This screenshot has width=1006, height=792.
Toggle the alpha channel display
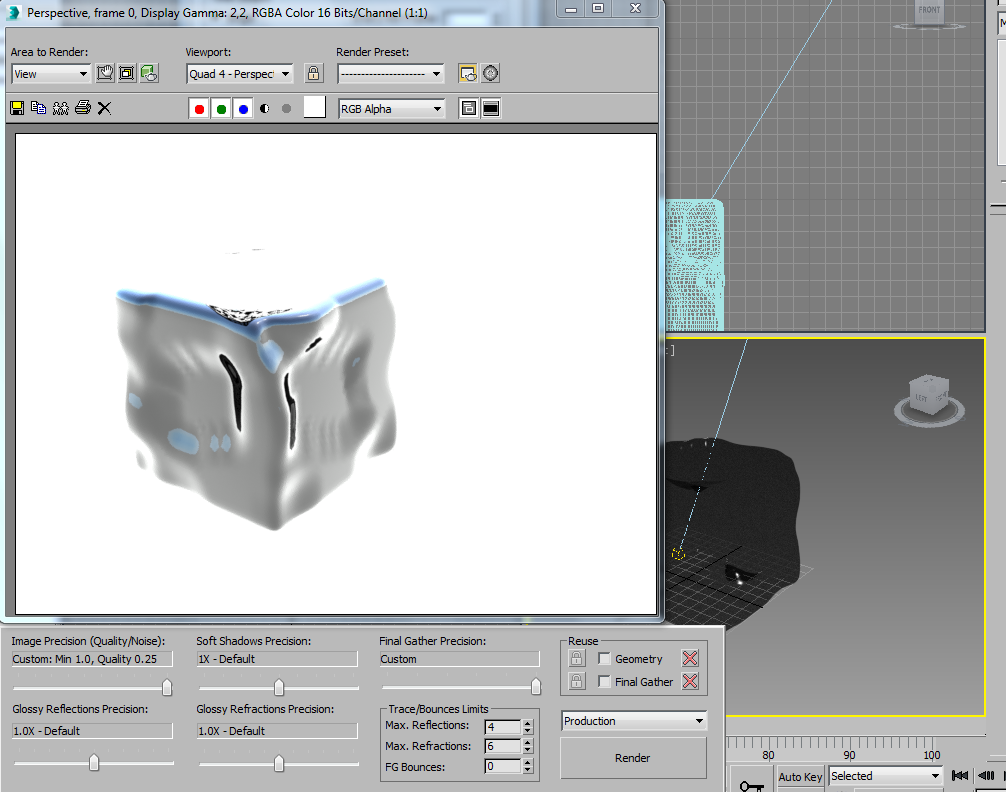[x=265, y=109]
